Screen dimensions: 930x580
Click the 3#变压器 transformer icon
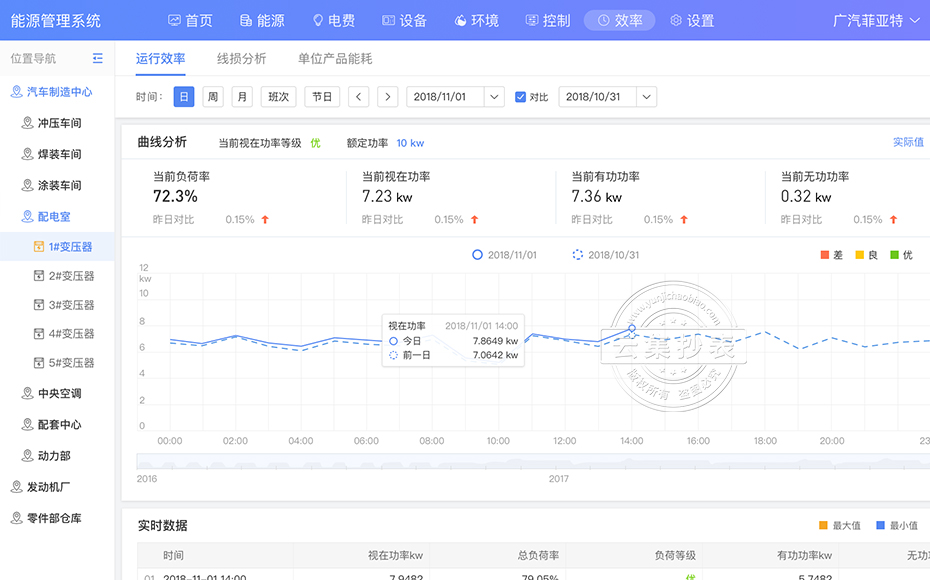(x=39, y=305)
